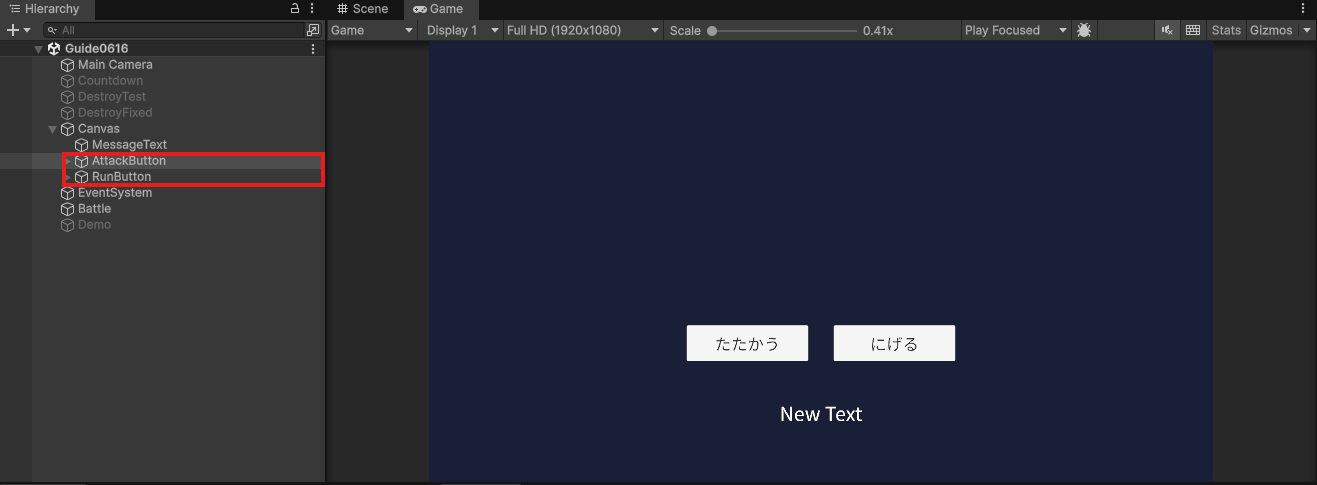Toggle the Gizmos button
The height and width of the screenshot is (485, 1317).
click(1271, 30)
